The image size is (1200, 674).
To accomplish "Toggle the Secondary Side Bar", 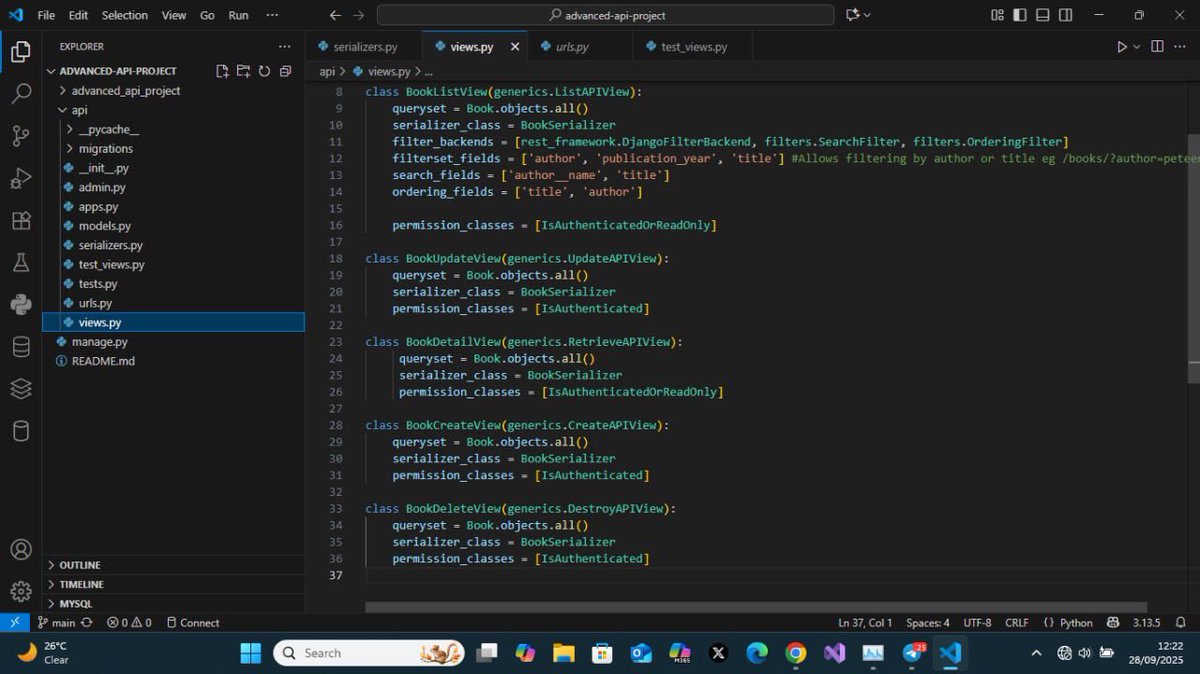I will pos(1064,15).
